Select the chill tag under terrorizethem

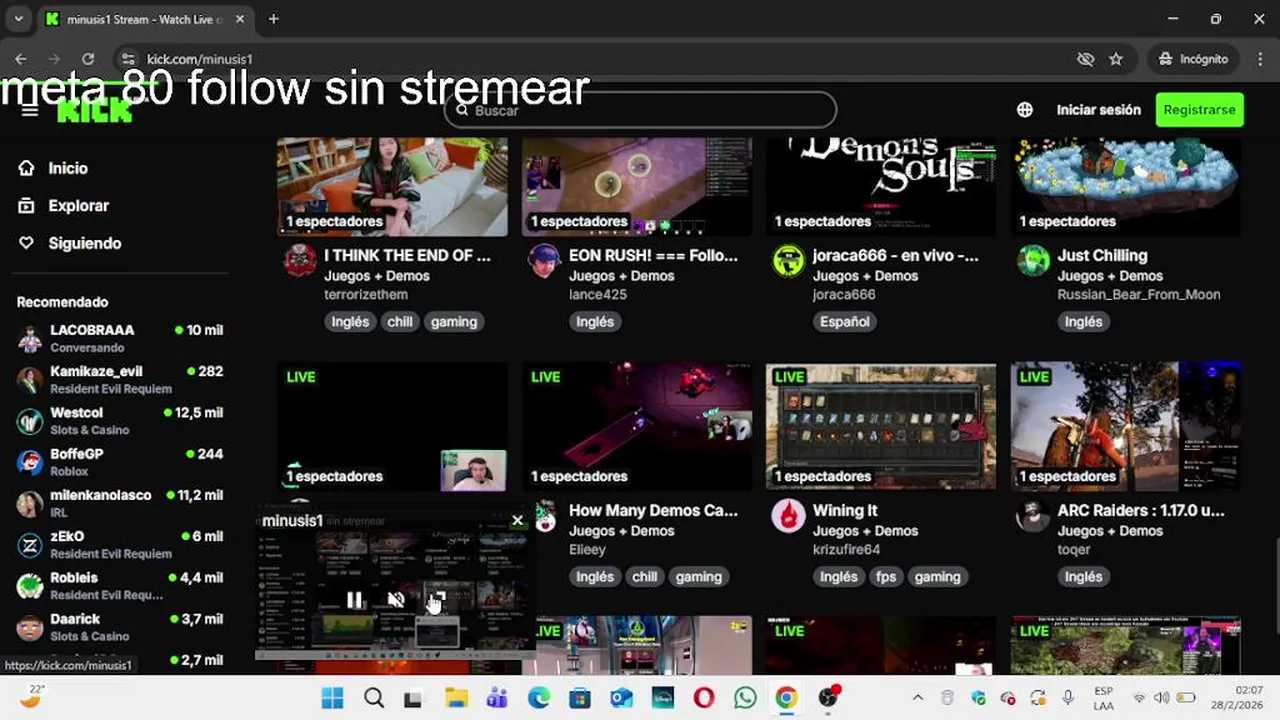400,322
